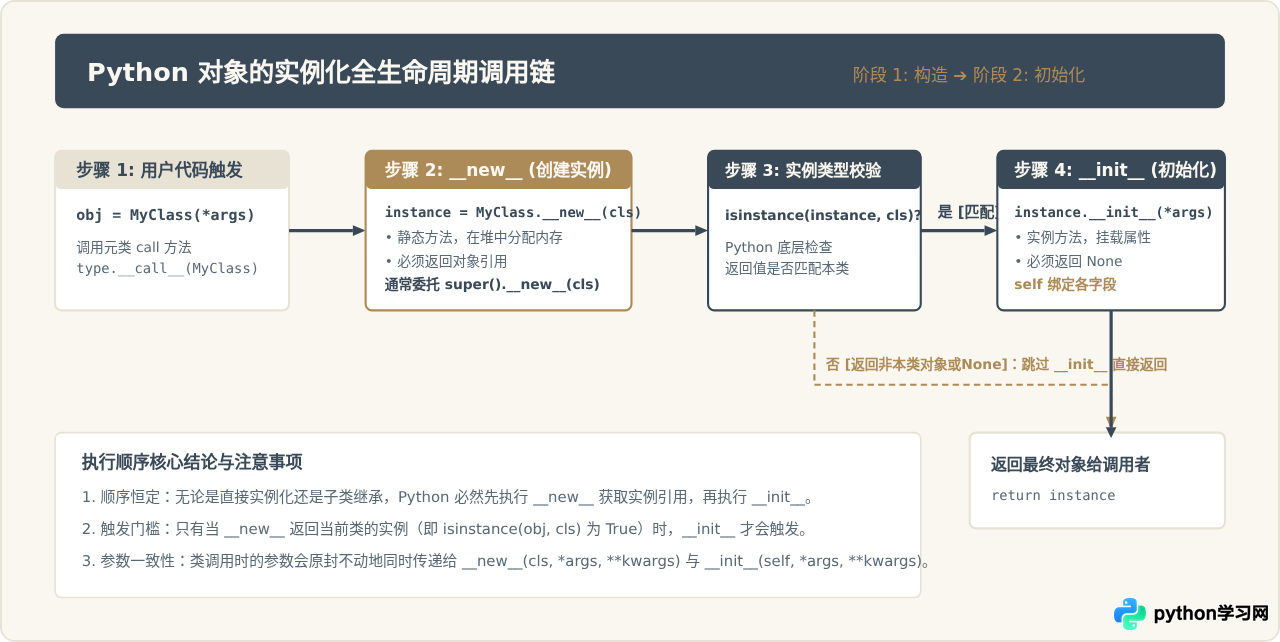Click the line '通常委托 super().__new__(cls)'
The image size is (1280, 642).
point(492,284)
